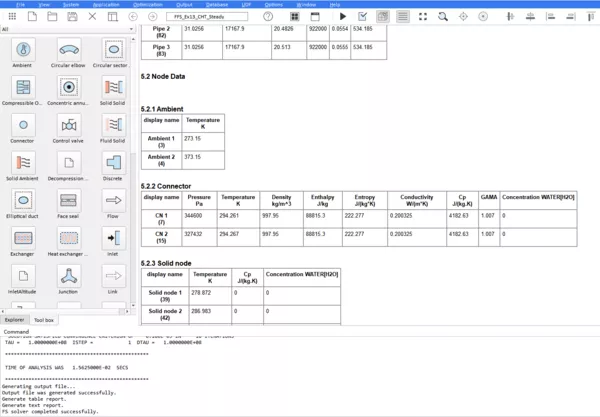Open the help question mark icon
This screenshot has height=417, width=600.
[x=268, y=16]
